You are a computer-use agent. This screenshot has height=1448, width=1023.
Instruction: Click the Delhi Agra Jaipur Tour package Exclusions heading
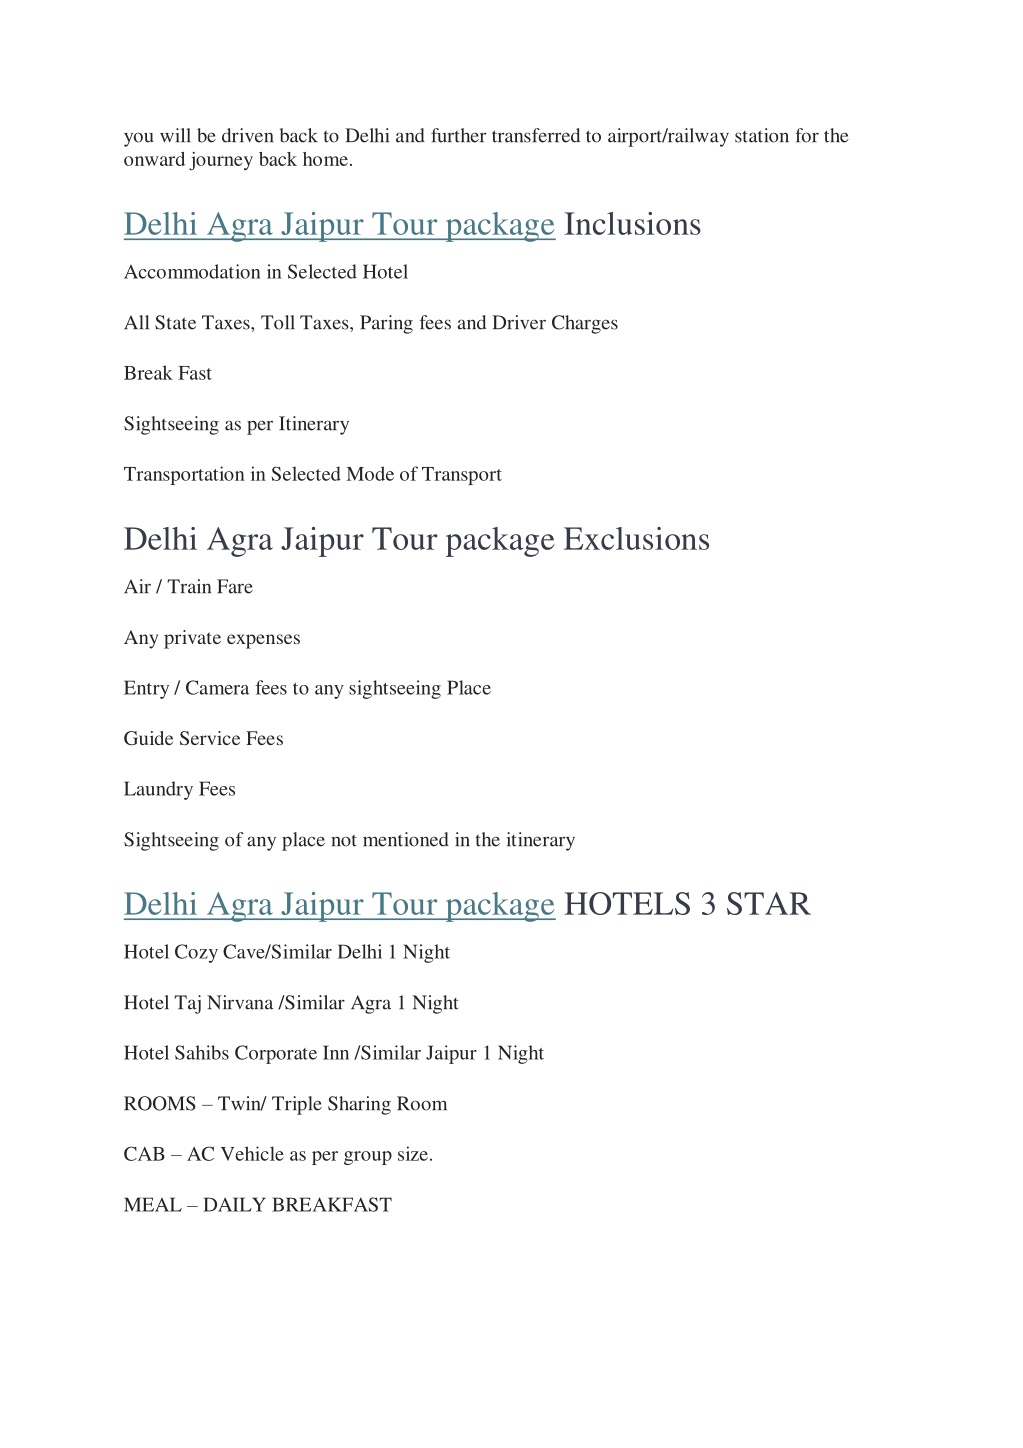pos(417,540)
